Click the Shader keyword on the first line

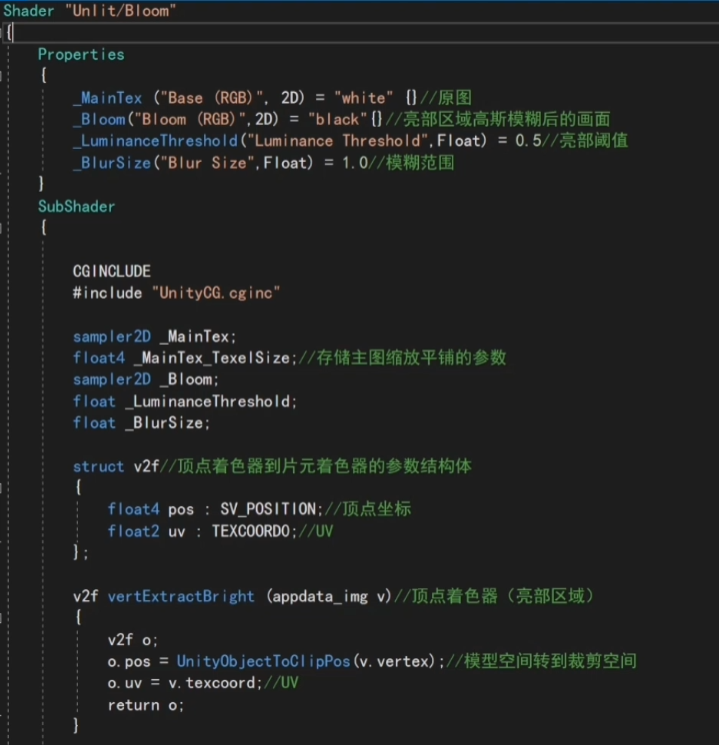(29, 10)
